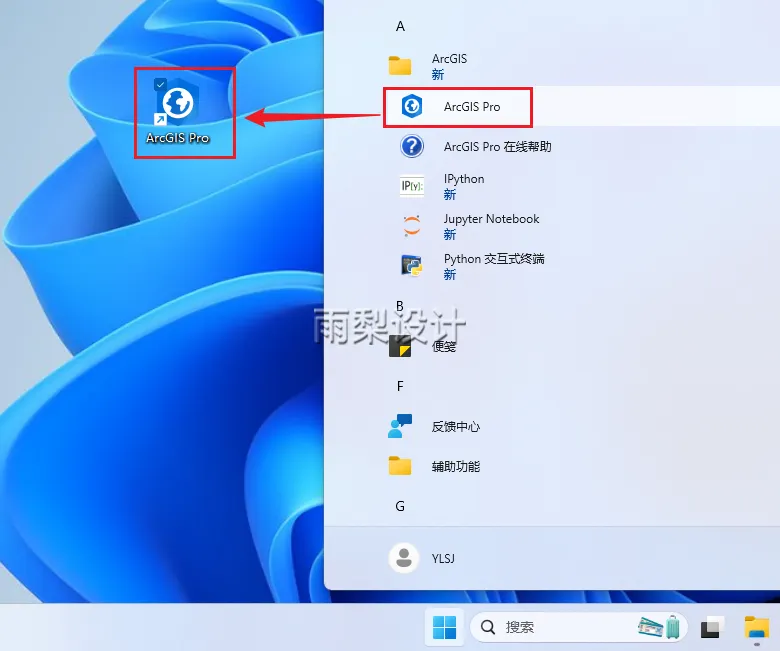The image size is (780, 651).
Task: Click the Python terminal icon
Action: coord(412,266)
